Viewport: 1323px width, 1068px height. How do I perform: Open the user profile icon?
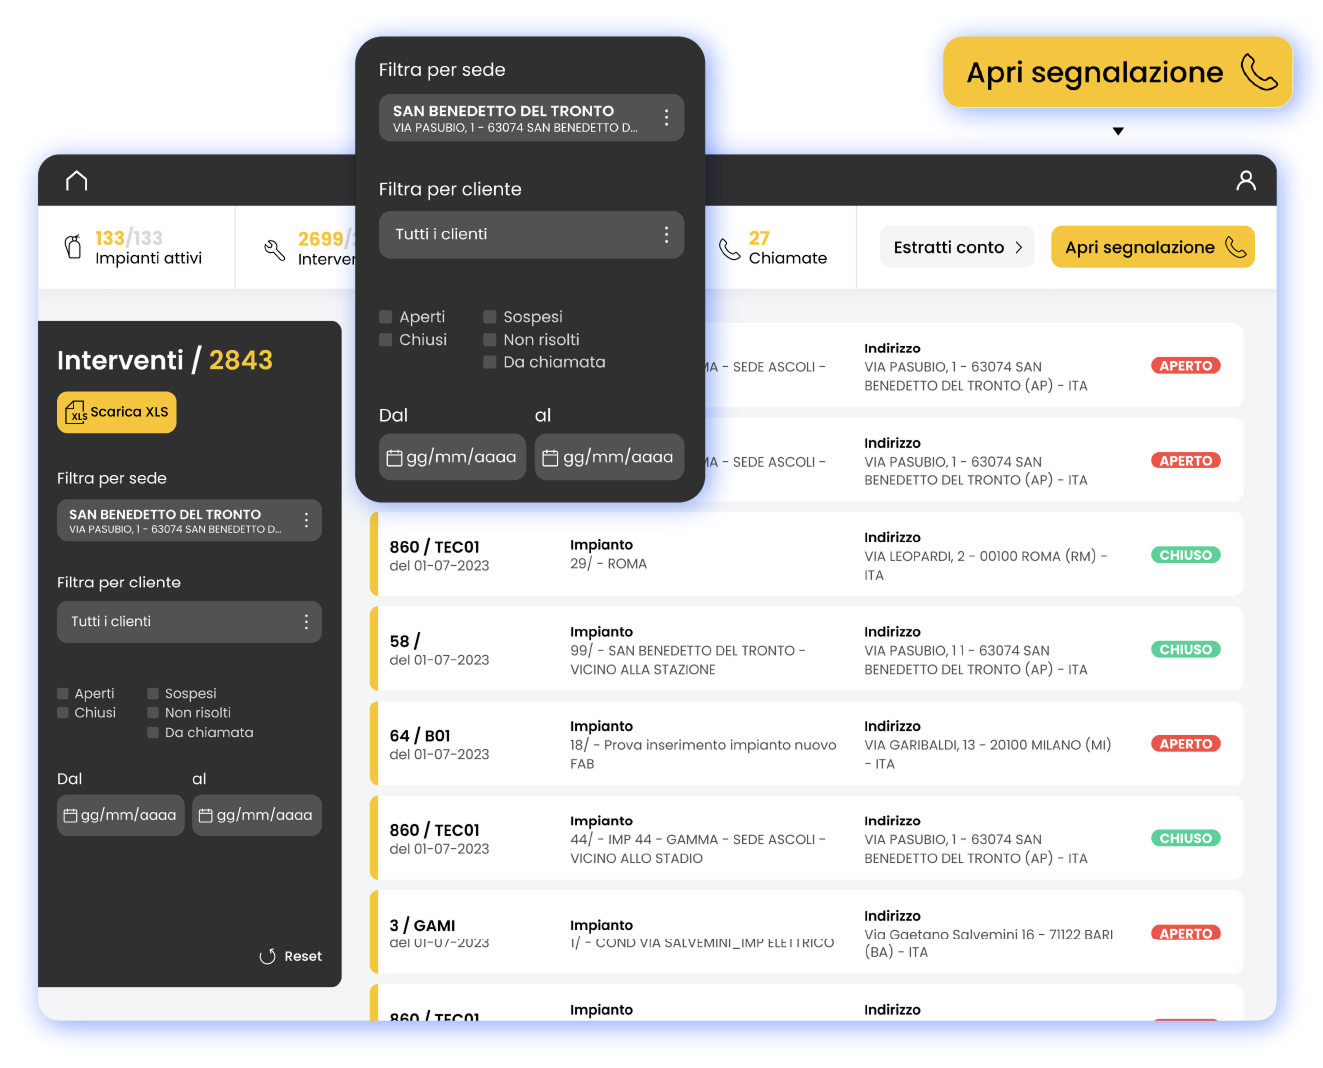(1245, 180)
